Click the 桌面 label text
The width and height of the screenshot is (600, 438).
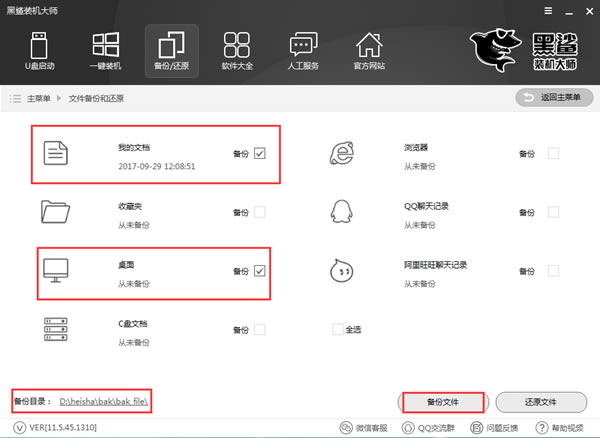[126, 265]
